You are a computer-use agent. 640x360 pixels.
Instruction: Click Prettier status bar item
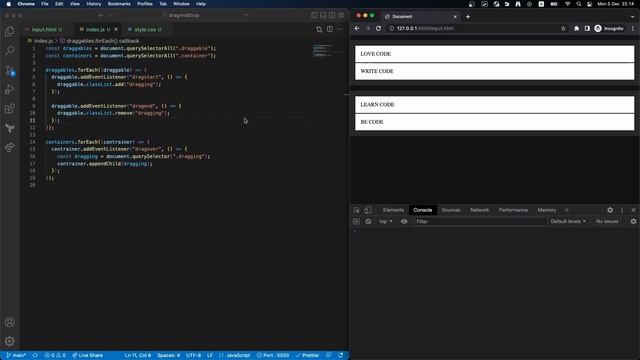[x=307, y=356]
